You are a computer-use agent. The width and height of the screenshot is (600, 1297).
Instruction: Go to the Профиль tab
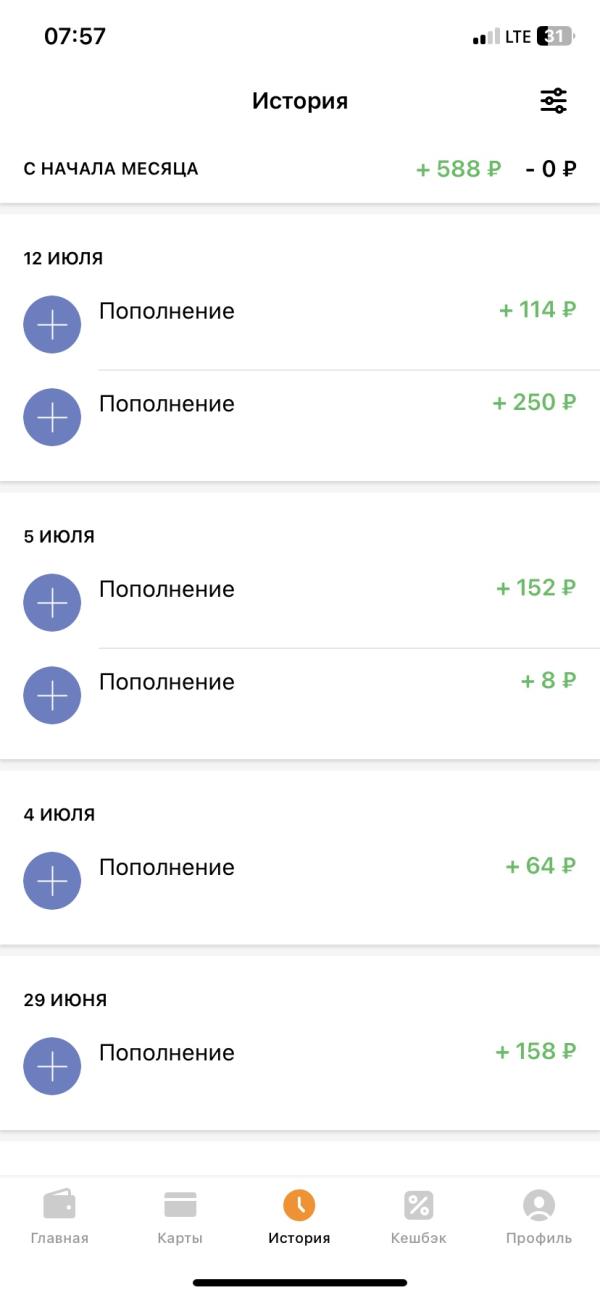tap(539, 1217)
